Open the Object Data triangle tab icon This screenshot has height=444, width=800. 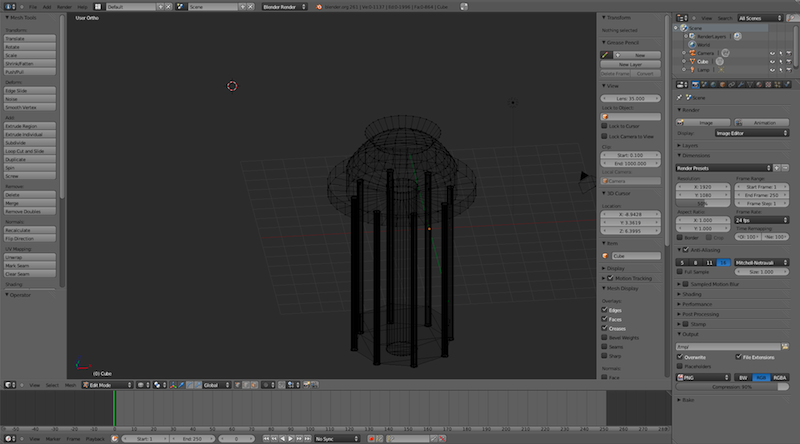(750, 84)
